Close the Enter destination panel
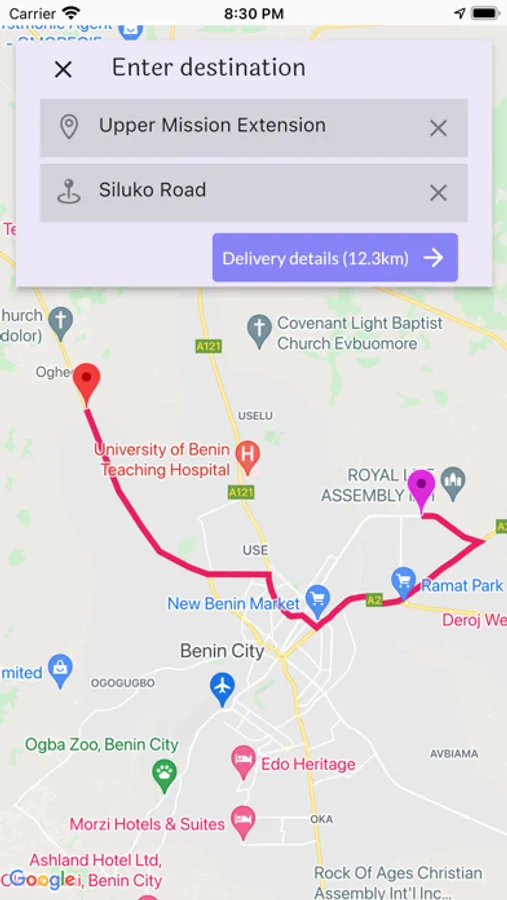Viewport: 507px width, 900px height. [63, 69]
